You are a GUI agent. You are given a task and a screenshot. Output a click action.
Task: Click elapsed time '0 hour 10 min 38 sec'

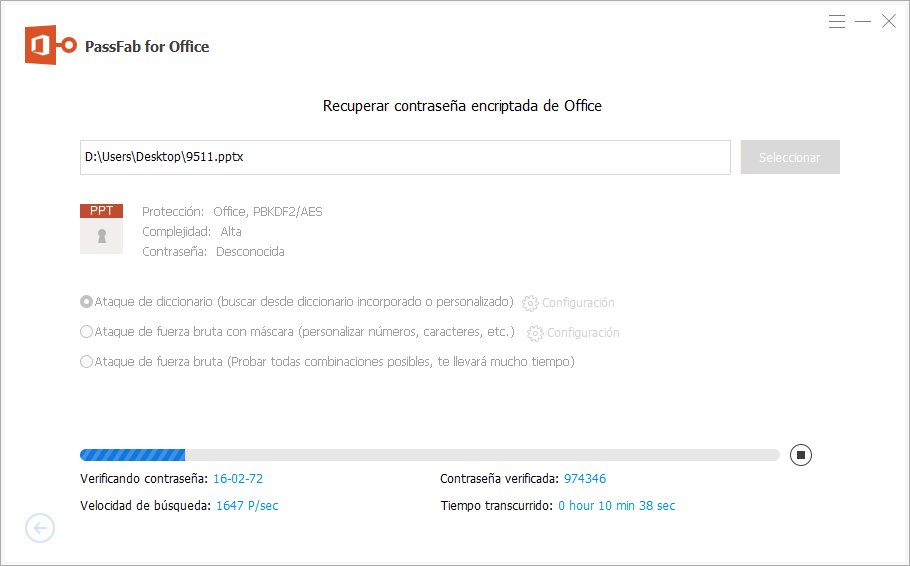(617, 506)
